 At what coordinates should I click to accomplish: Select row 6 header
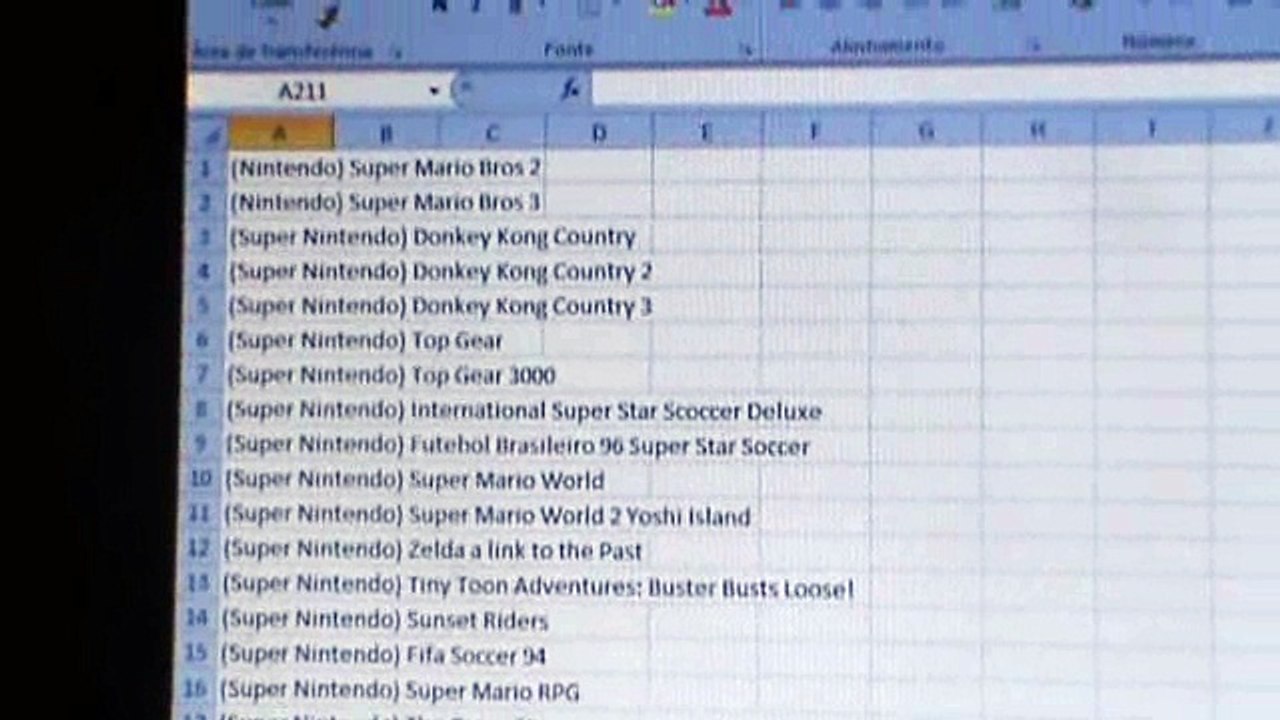coord(204,341)
